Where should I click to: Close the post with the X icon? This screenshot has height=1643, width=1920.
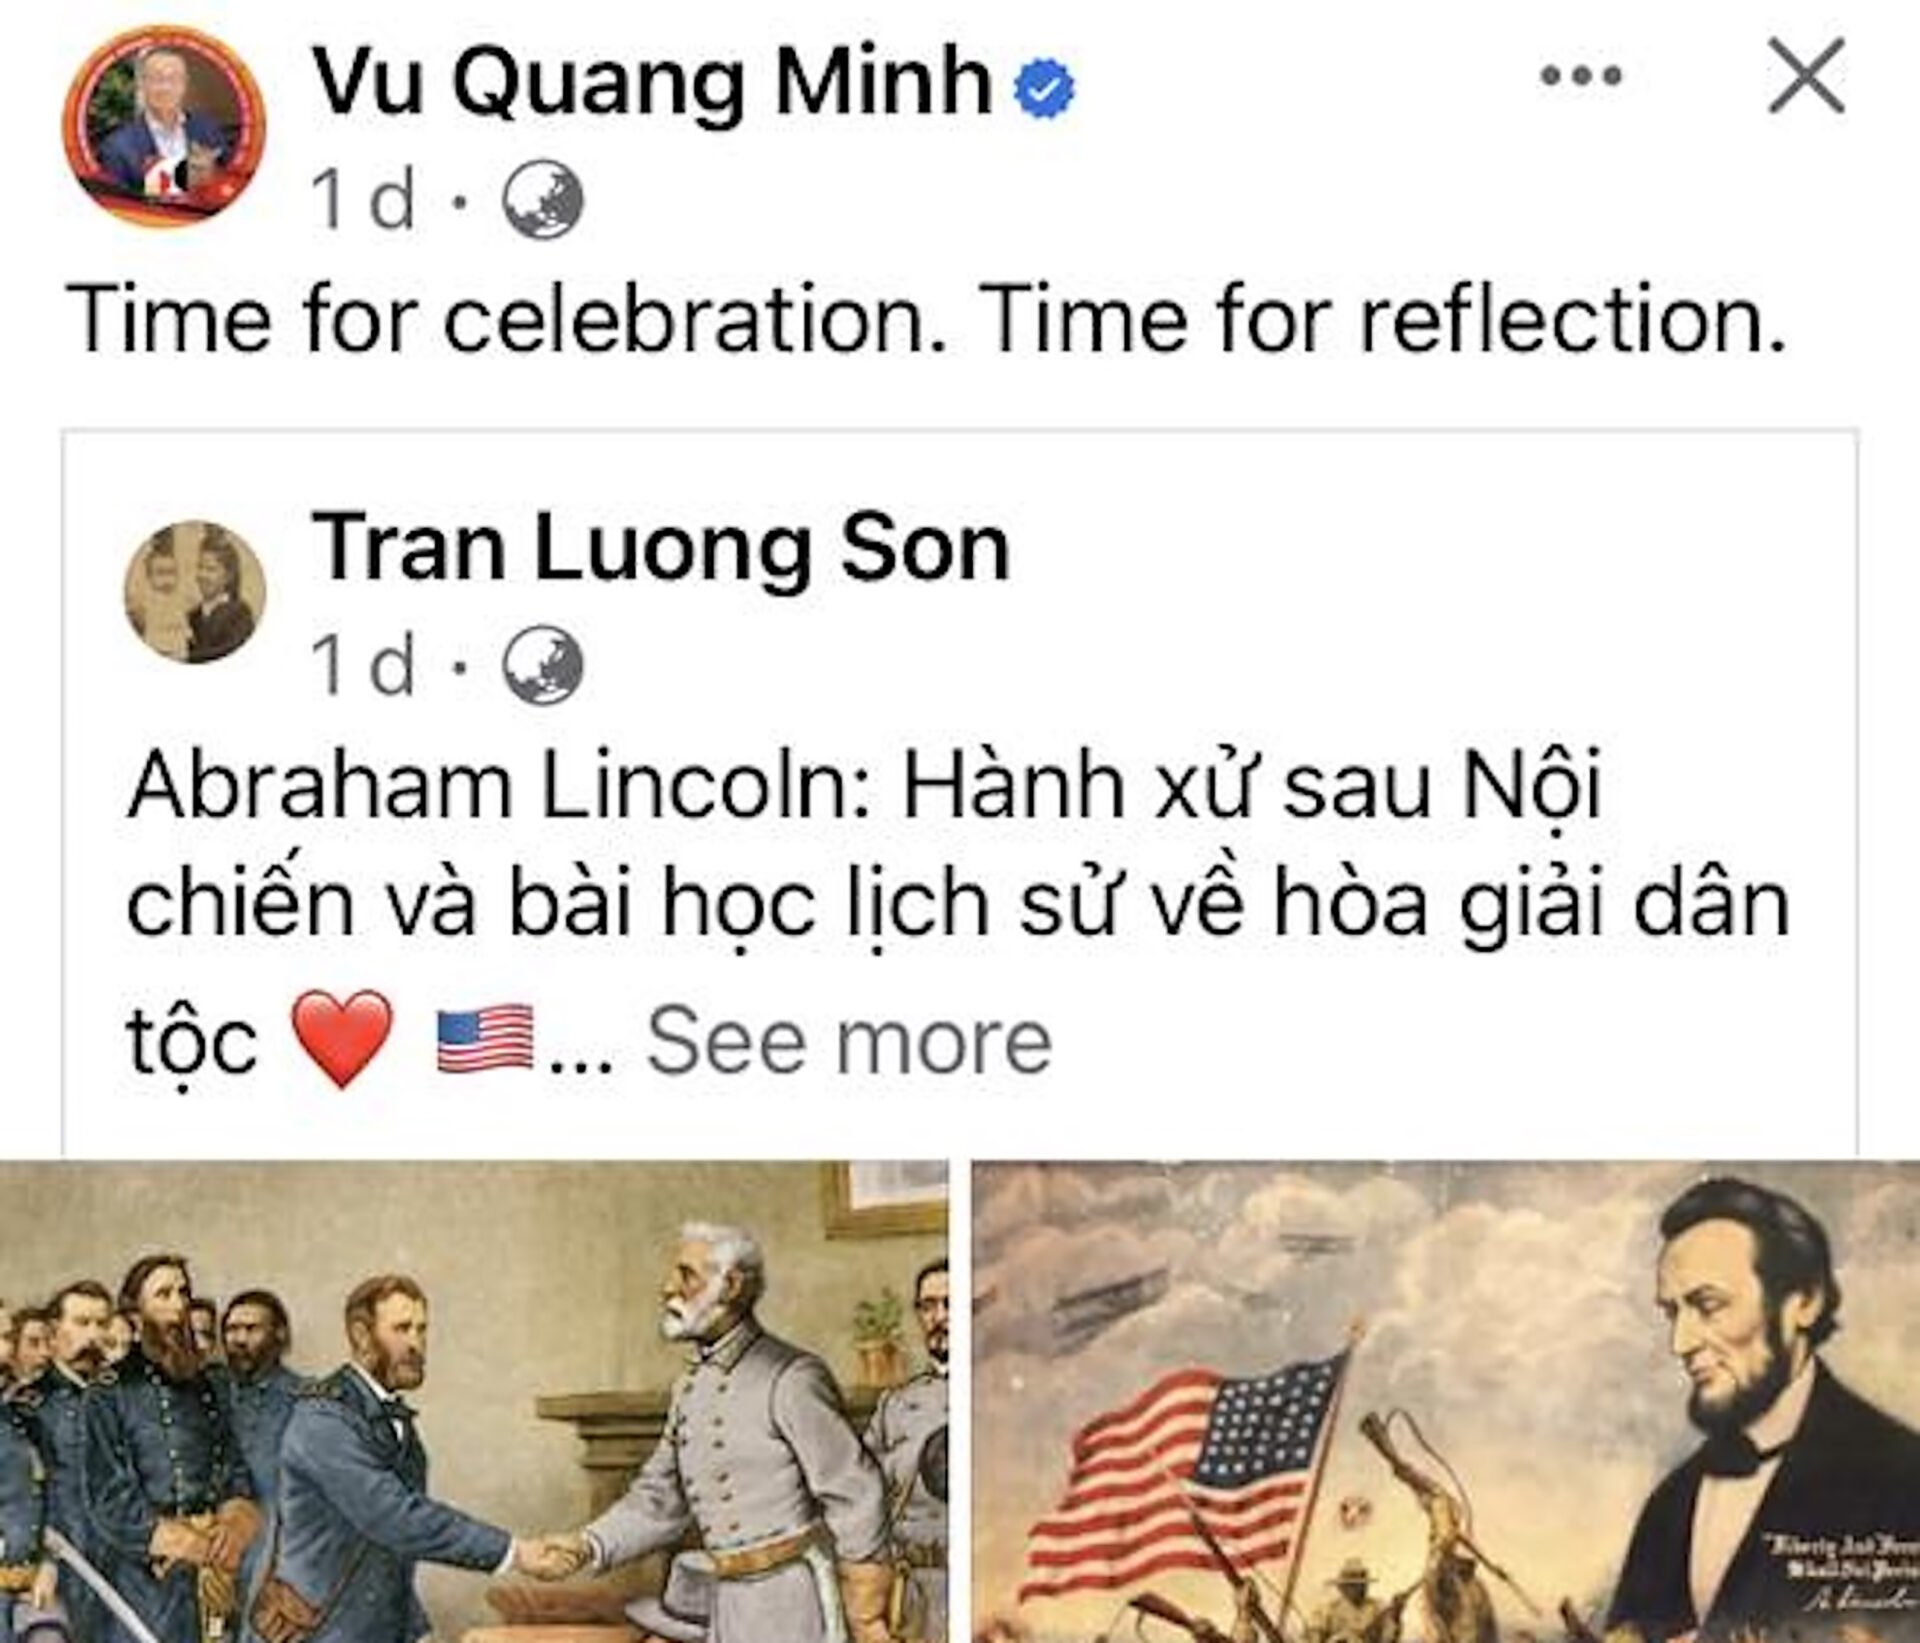[x=1806, y=76]
